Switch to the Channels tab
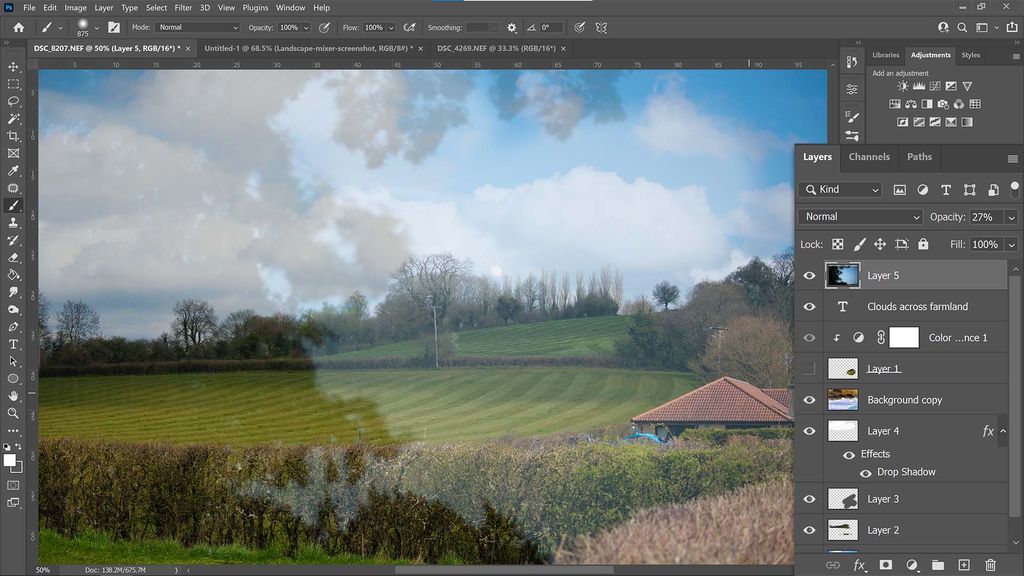 click(x=869, y=157)
